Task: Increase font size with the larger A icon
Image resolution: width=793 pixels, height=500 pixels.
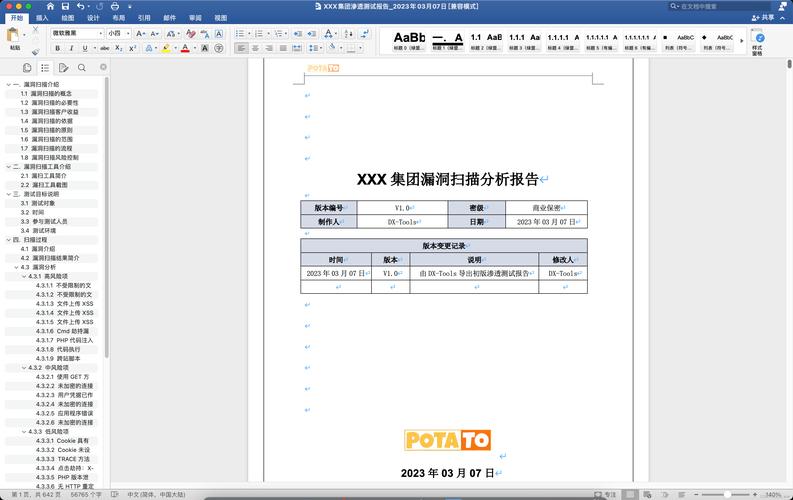Action: [141, 33]
